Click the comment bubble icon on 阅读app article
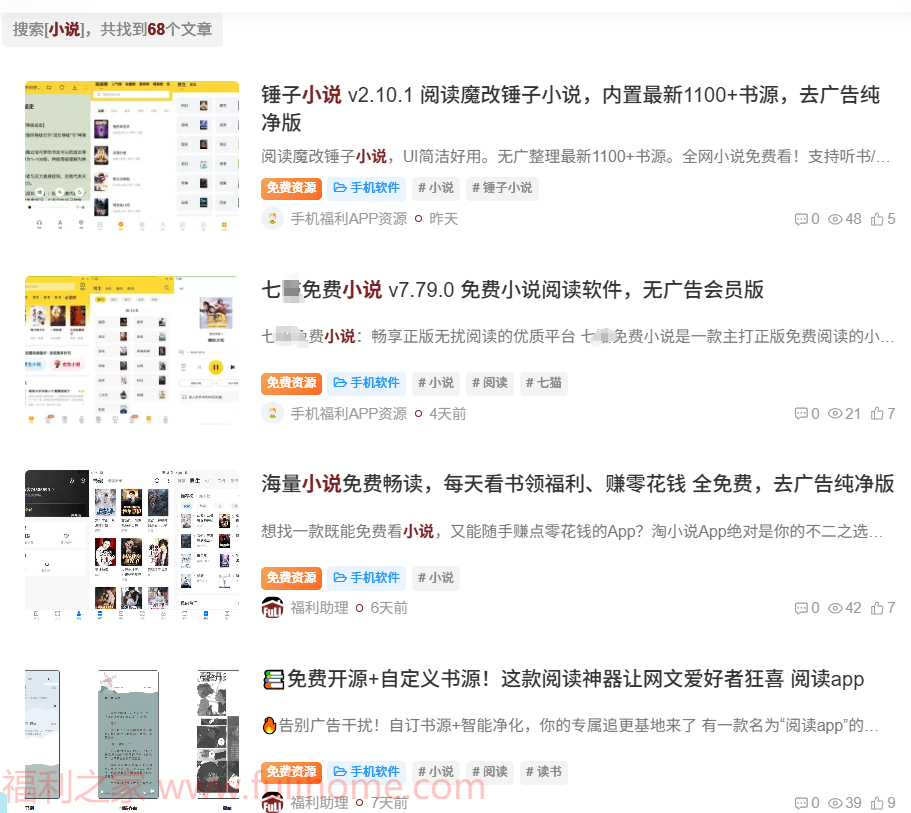The image size is (911, 813). point(800,802)
